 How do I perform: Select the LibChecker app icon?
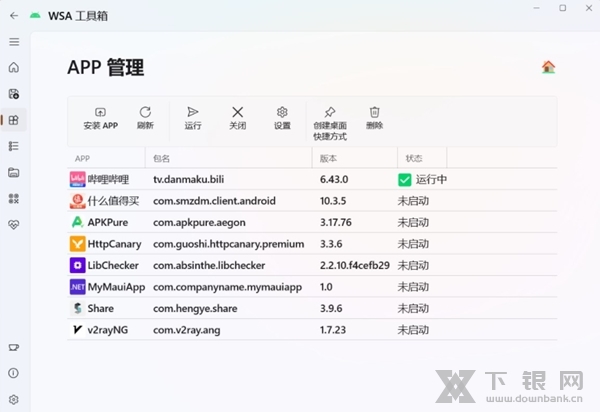tap(78, 265)
